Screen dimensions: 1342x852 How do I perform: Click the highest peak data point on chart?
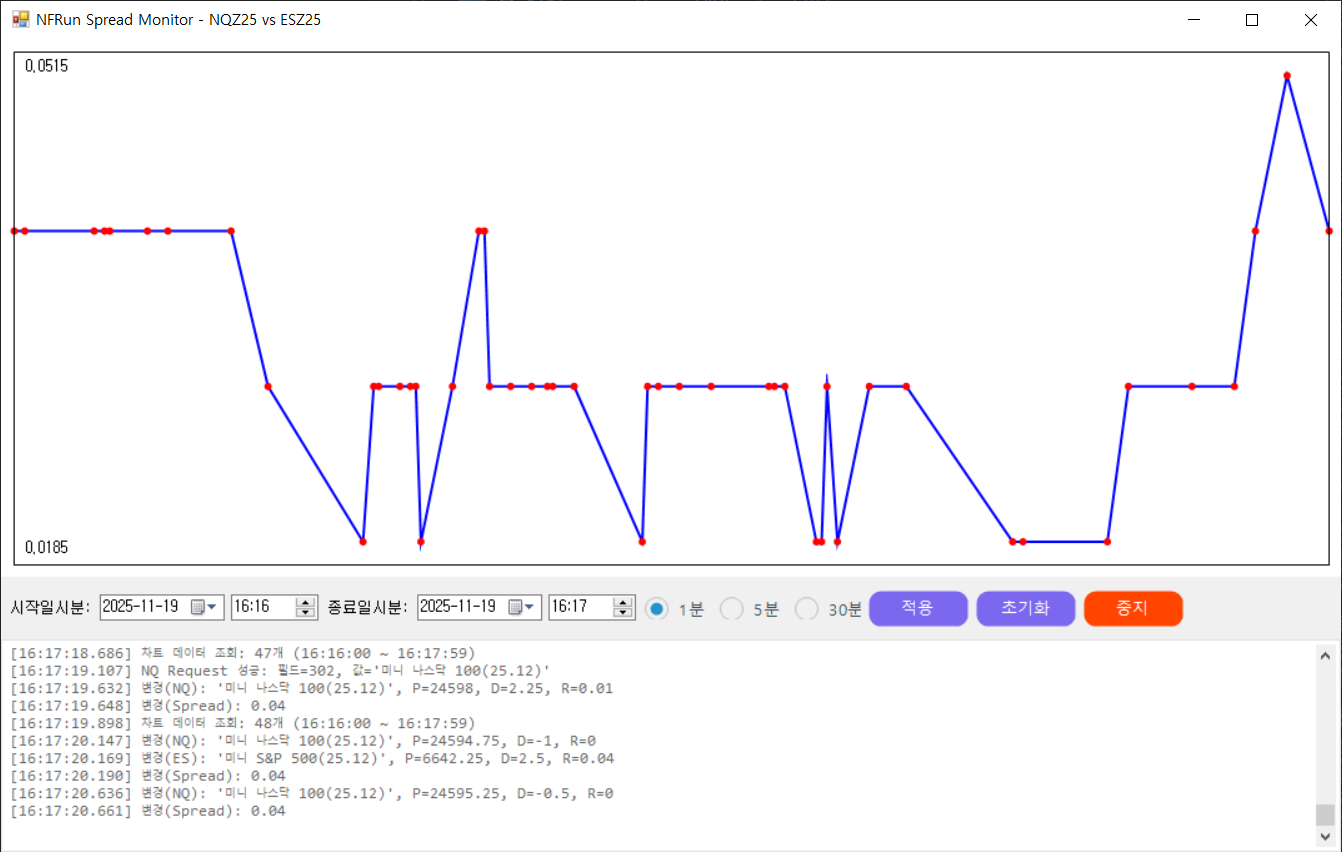coord(1287,76)
